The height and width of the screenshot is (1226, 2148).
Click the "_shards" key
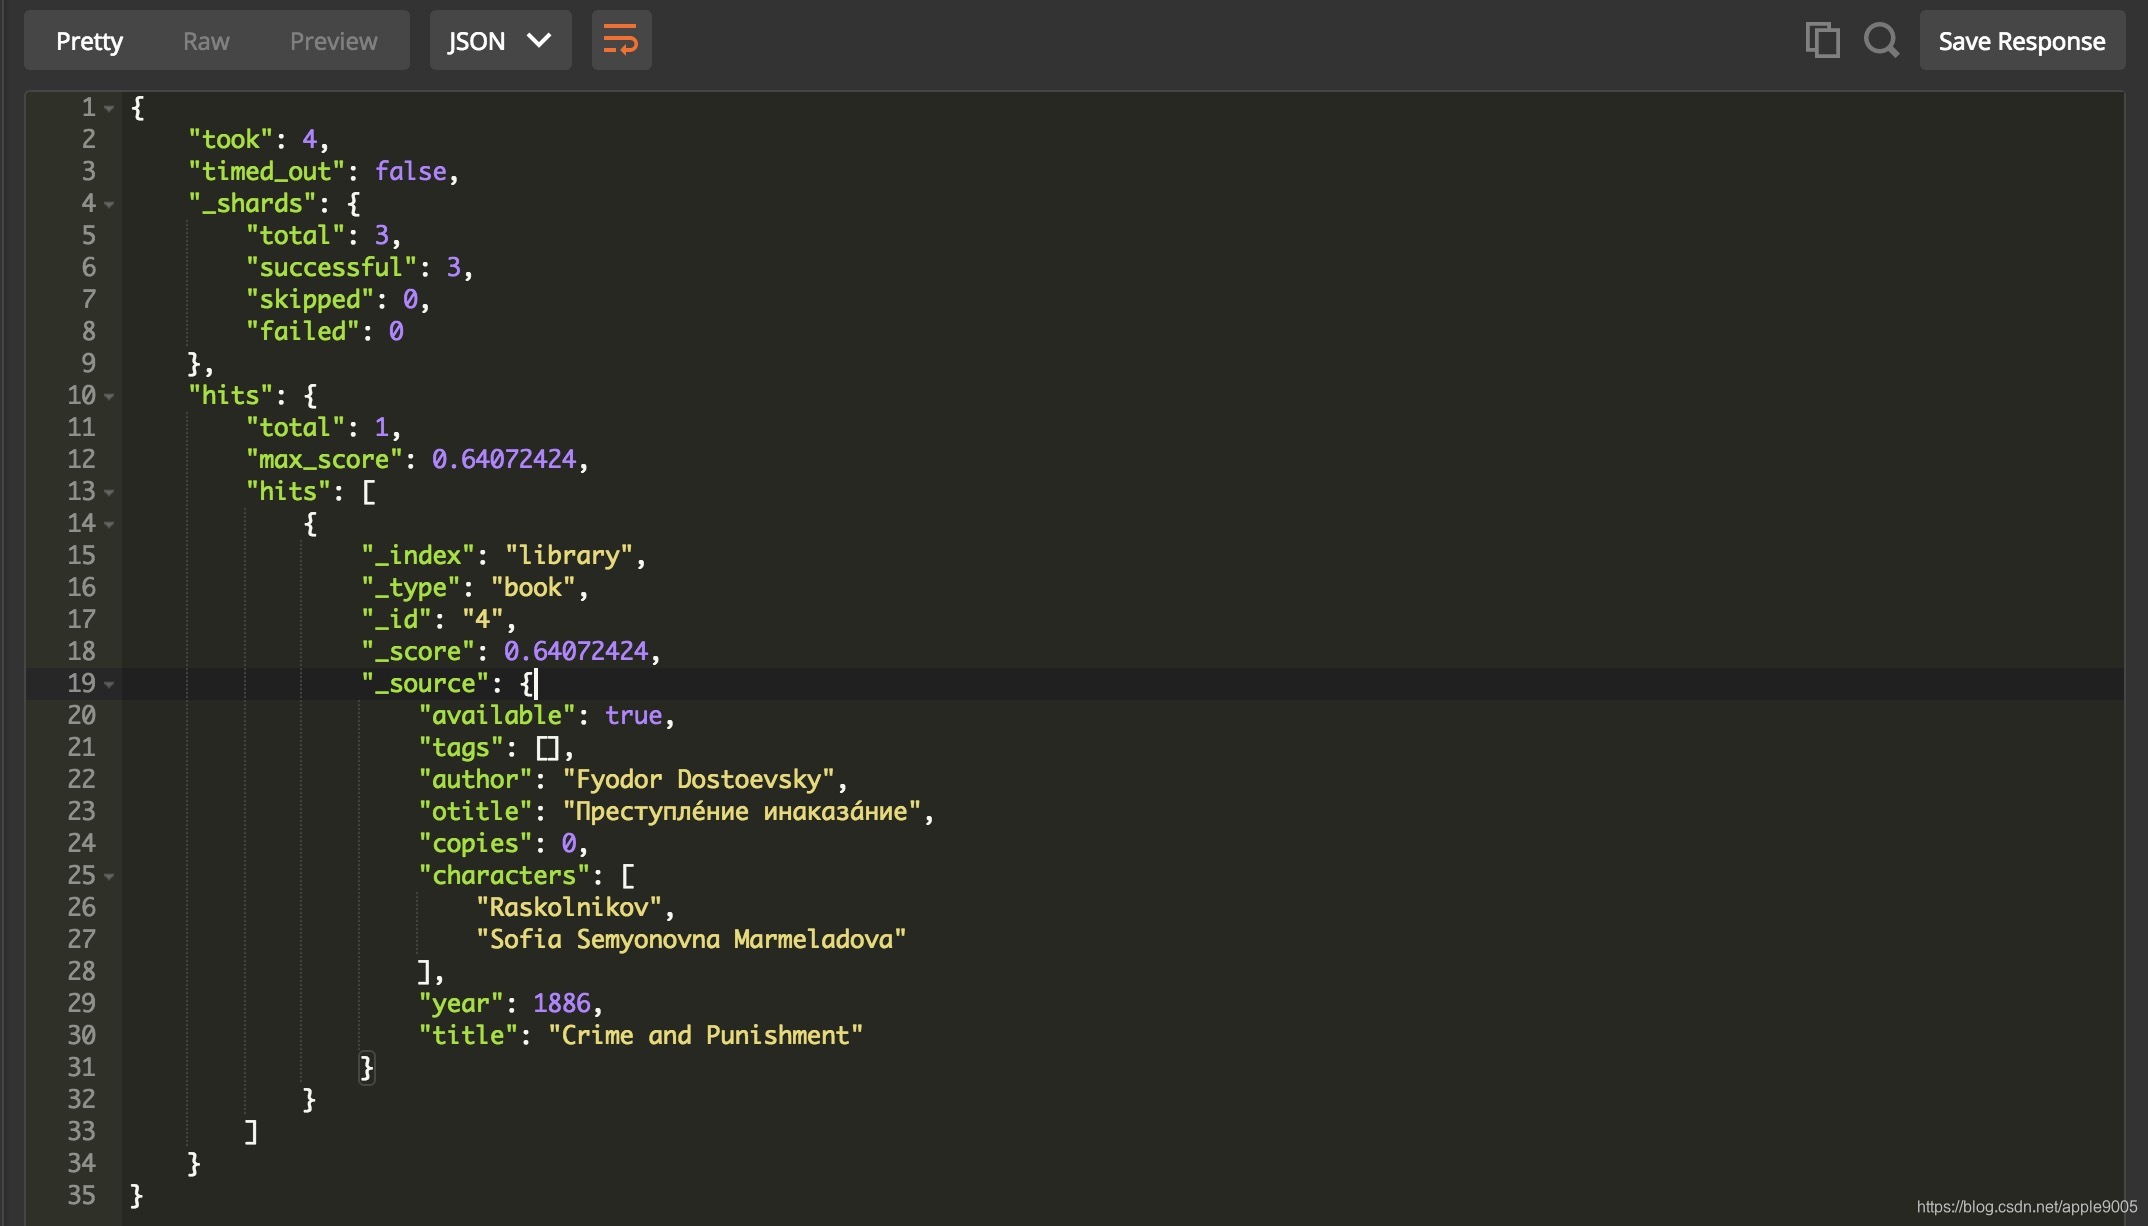point(252,203)
